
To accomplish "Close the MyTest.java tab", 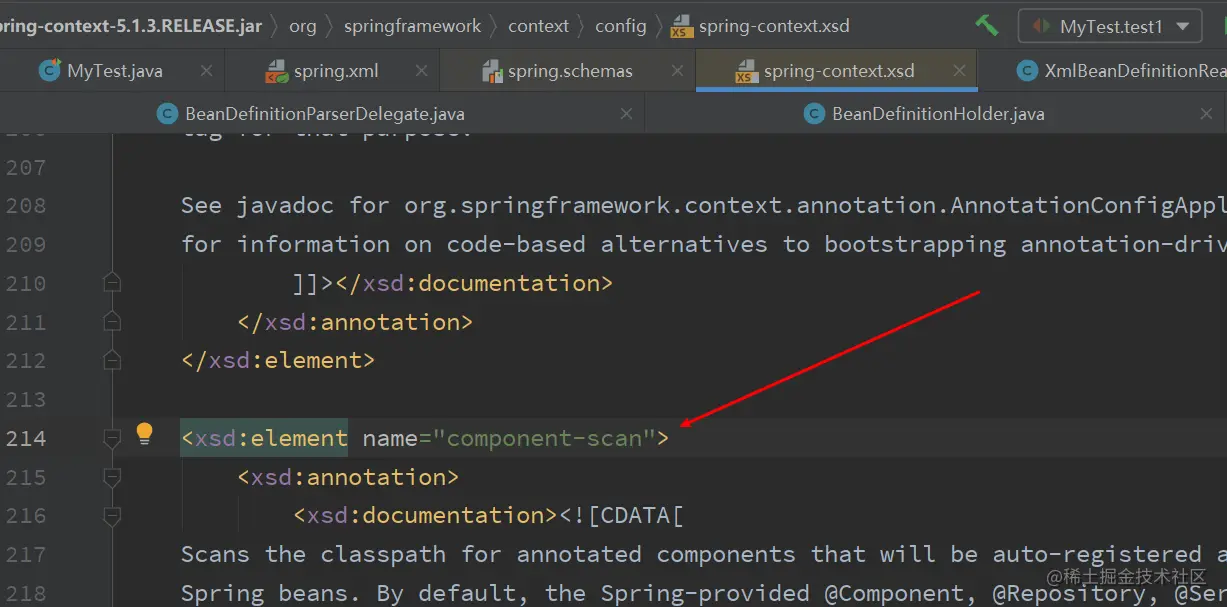I will pos(206,71).
